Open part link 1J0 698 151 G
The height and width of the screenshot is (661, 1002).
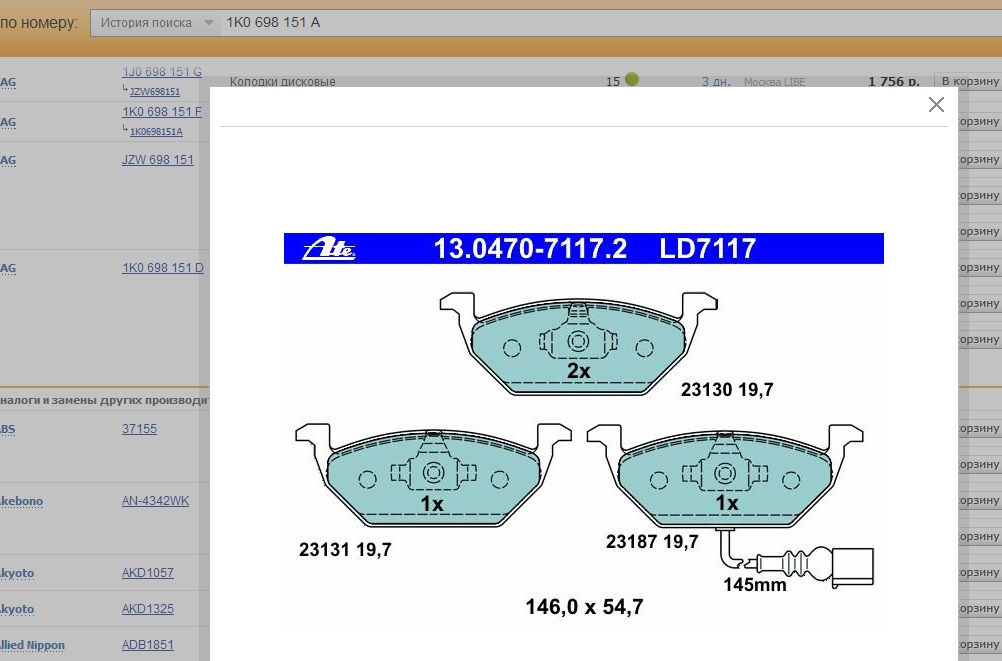tap(162, 72)
